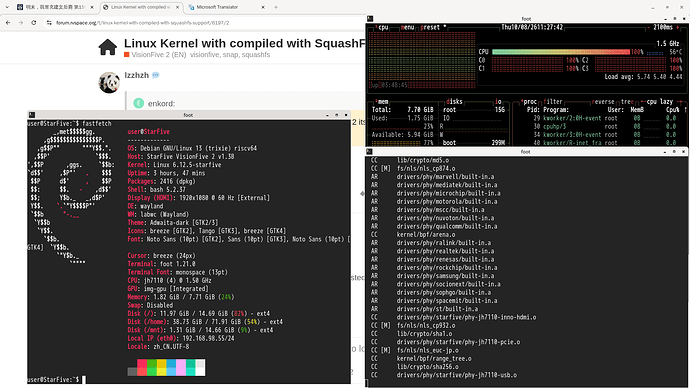Switch to the first browser tab with Chinese title
Image resolution: width=690 pixels, height=388 pixels.
pos(55,7)
